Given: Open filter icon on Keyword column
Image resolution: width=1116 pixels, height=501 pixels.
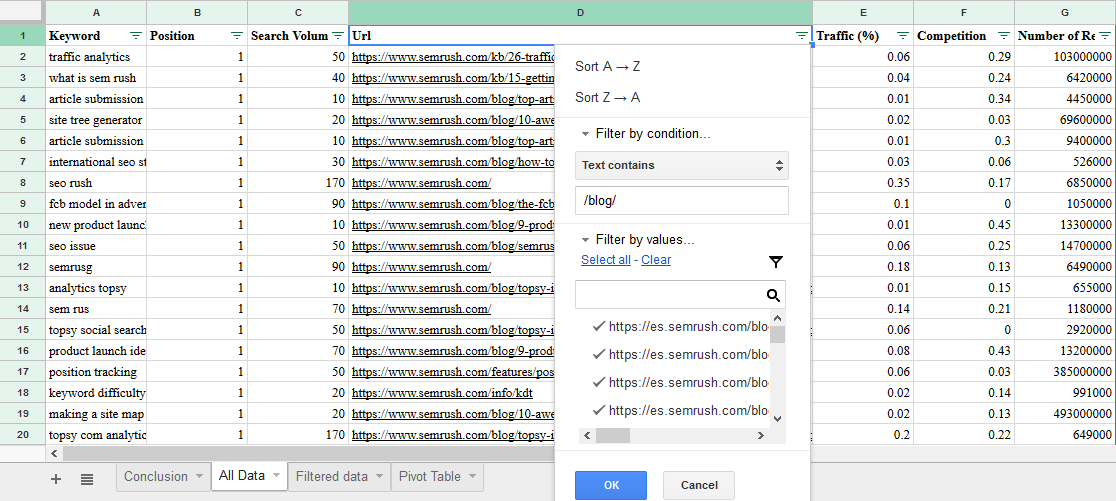Looking at the screenshot, I should point(135,36).
